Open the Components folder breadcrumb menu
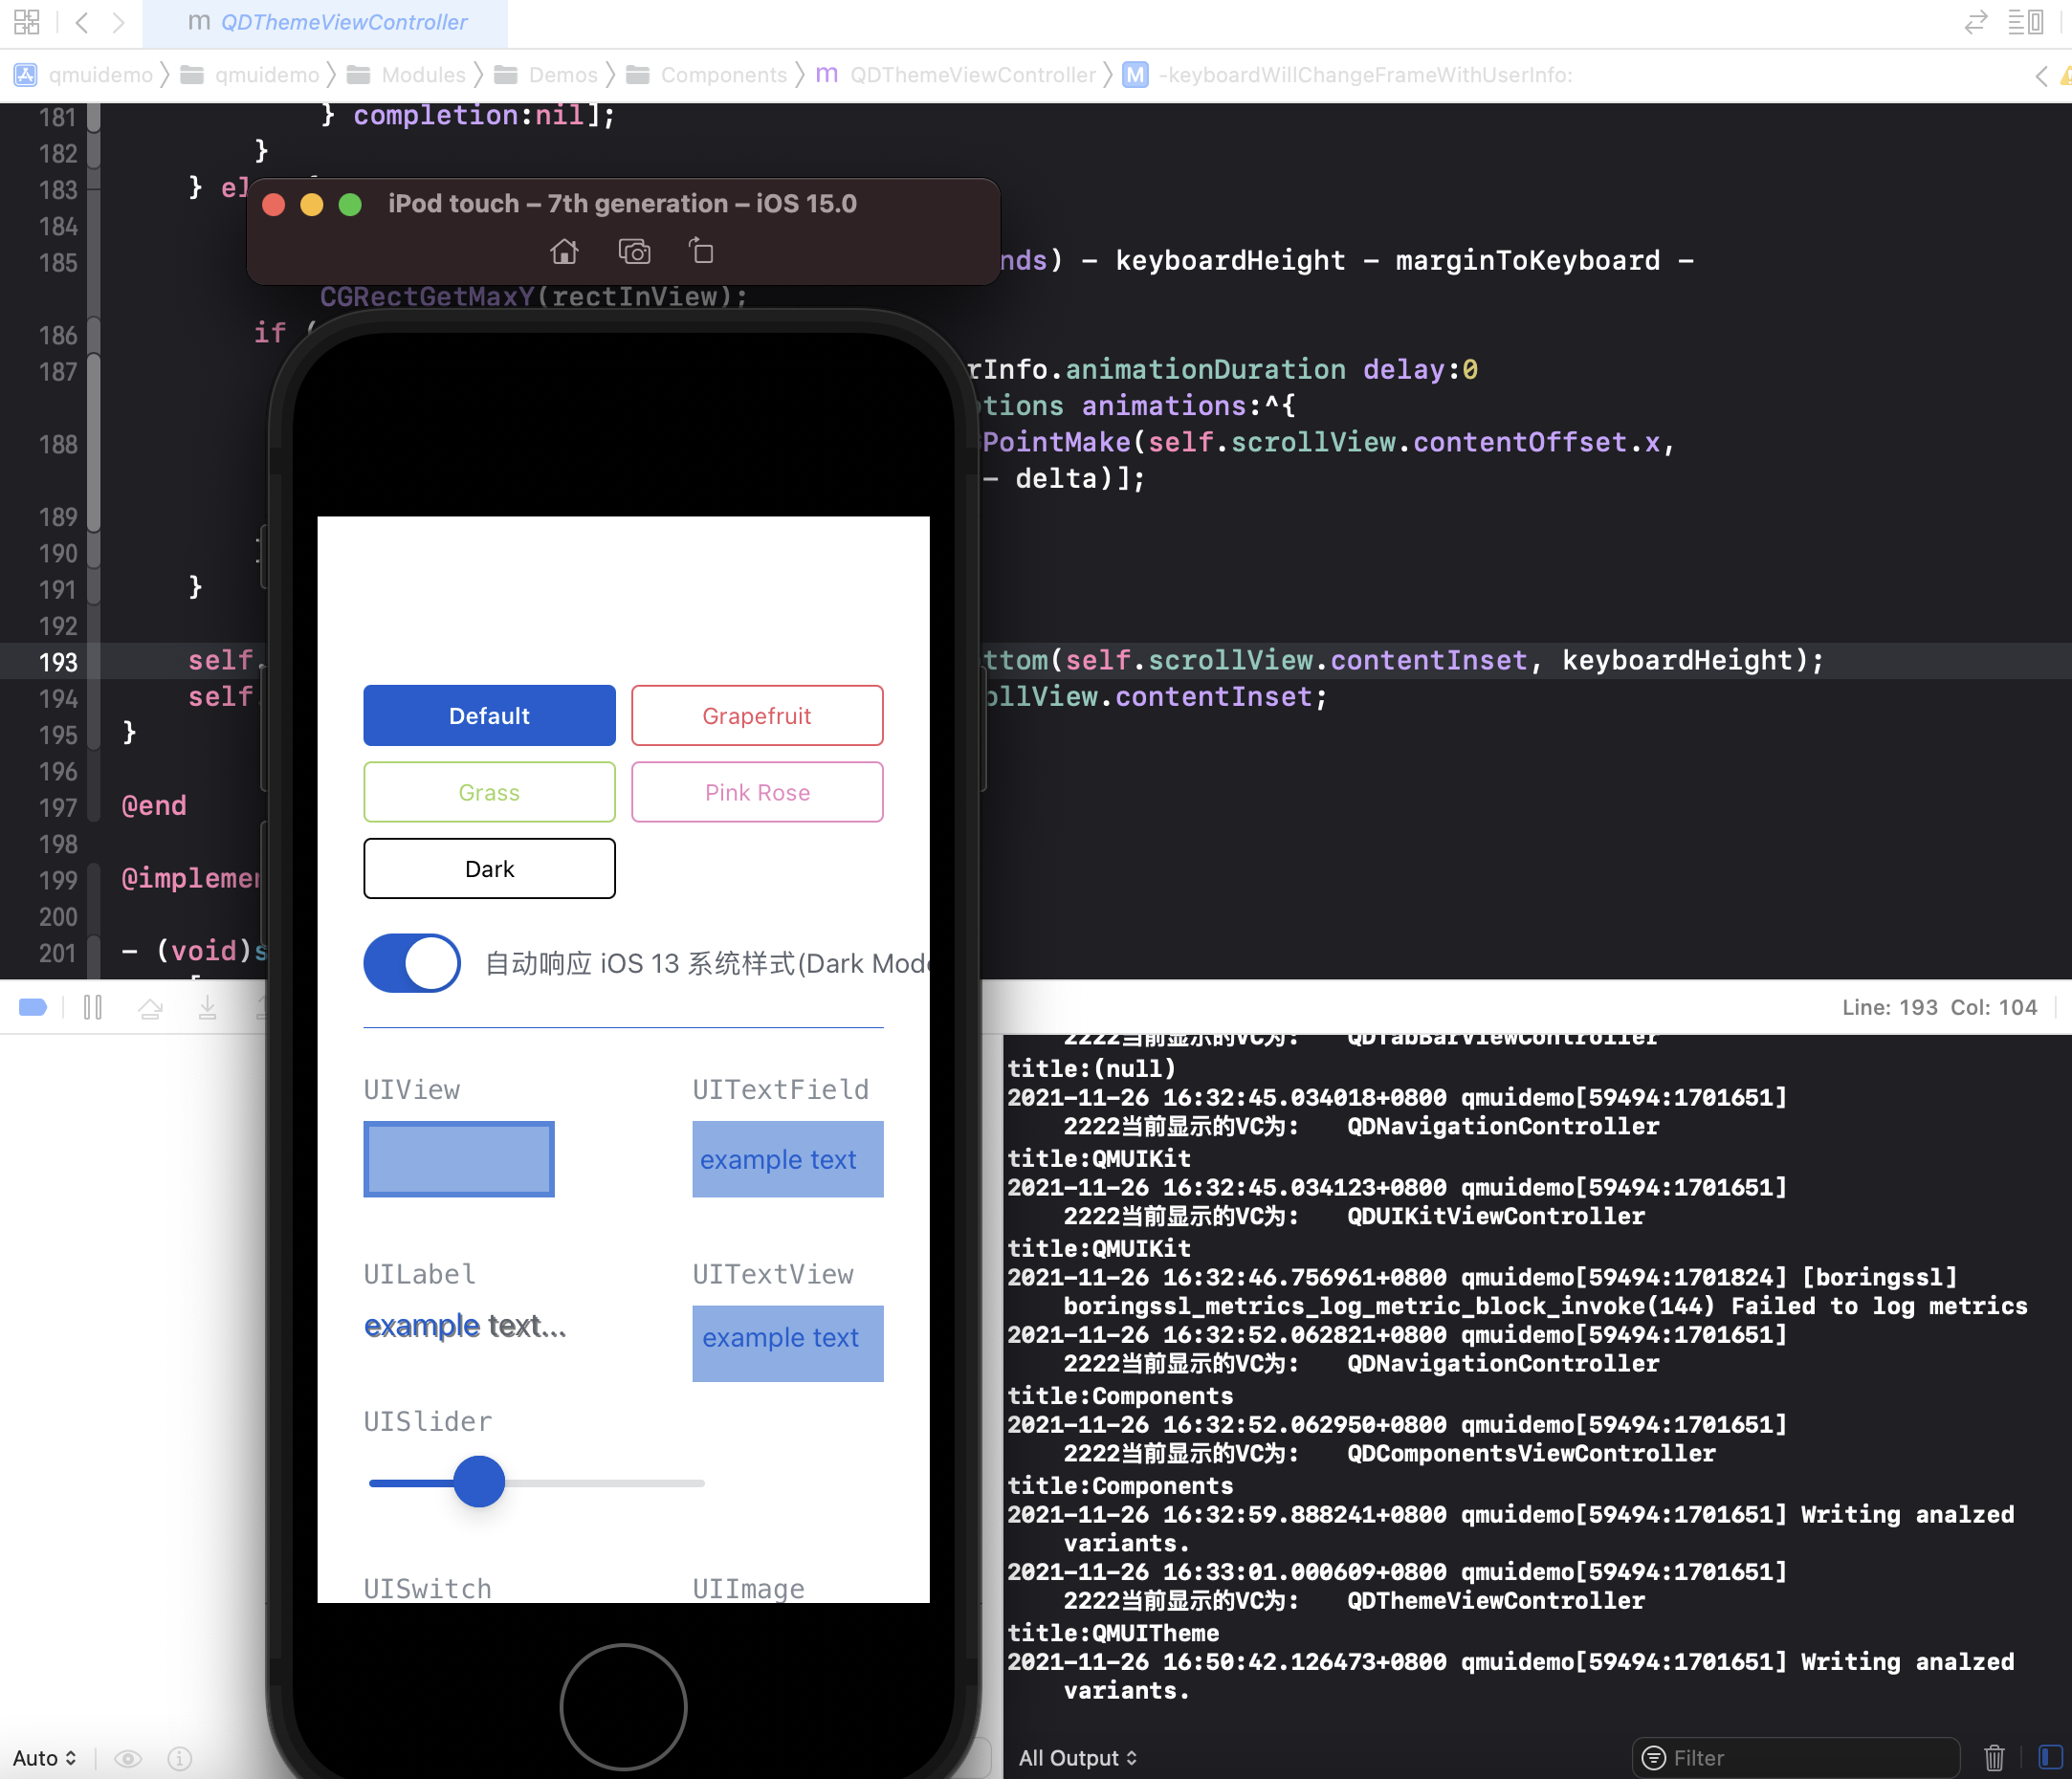This screenshot has height=1779, width=2072. [x=722, y=75]
